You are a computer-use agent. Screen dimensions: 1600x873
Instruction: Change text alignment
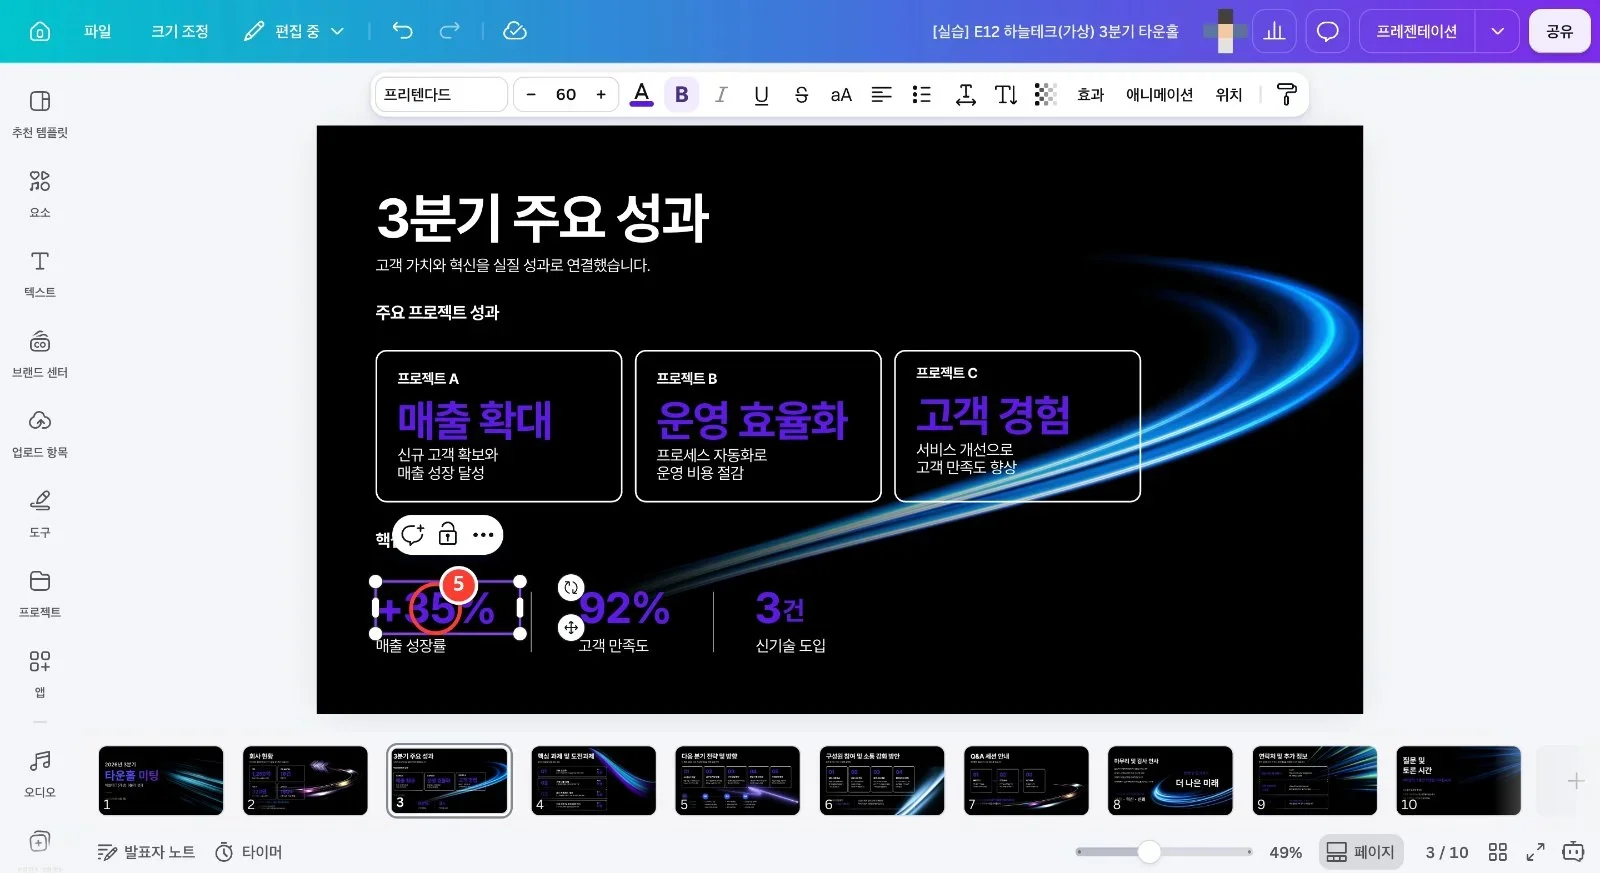(881, 94)
